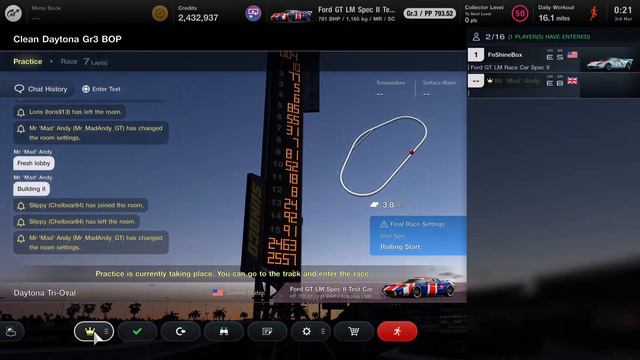Open the shopping cart garage button

click(353, 331)
